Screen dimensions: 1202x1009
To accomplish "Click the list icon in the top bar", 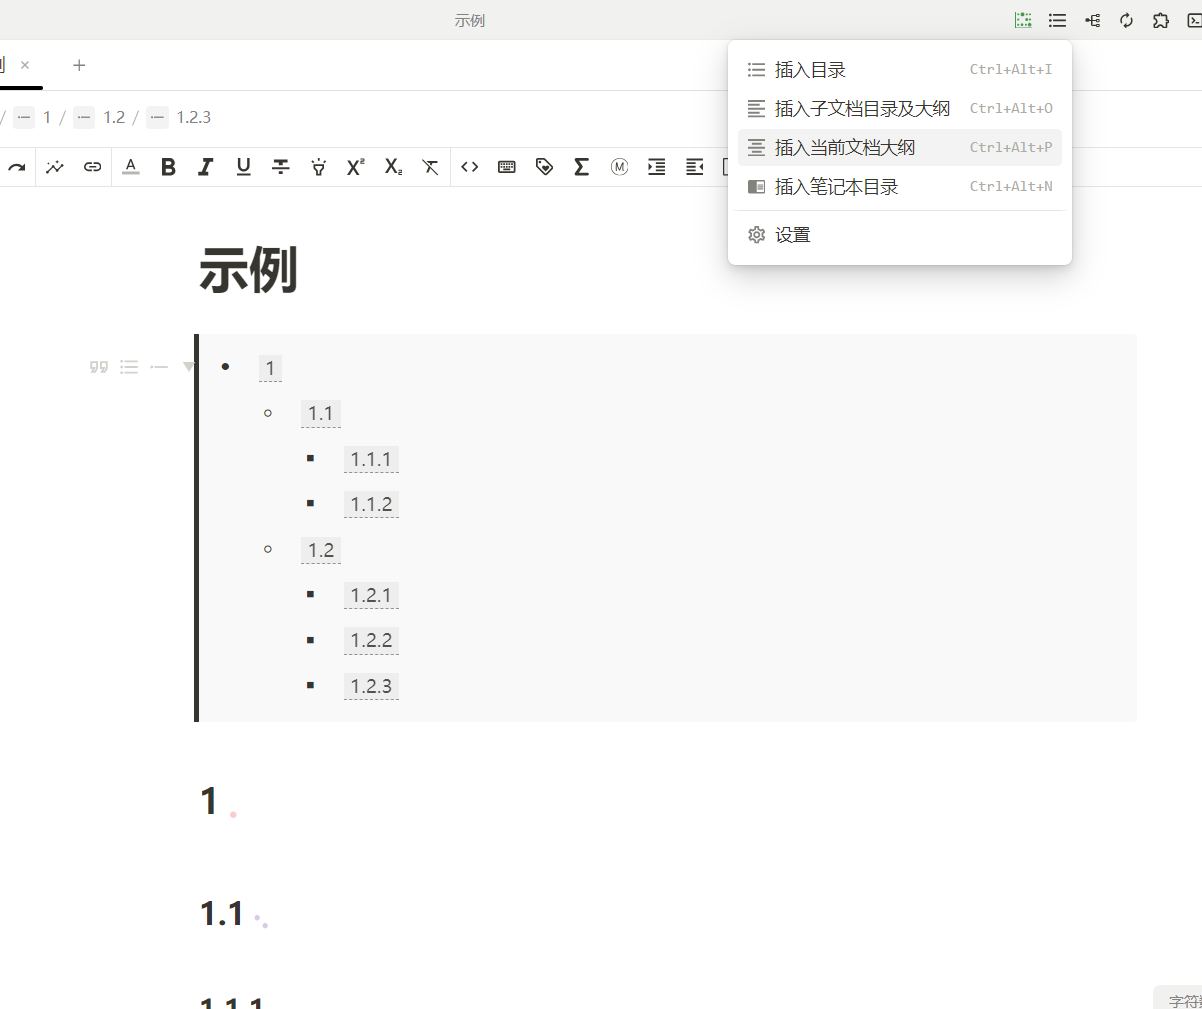I will 1057,20.
